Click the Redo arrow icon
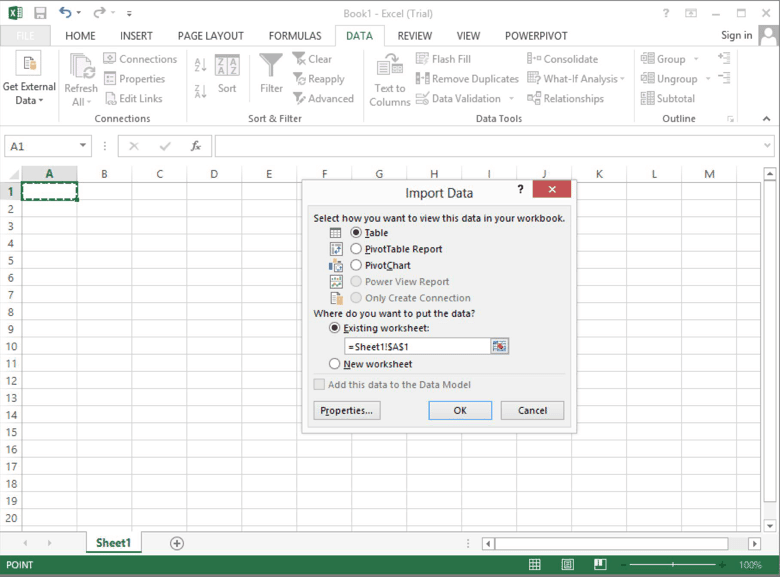This screenshot has height=577, width=780. pyautogui.click(x=99, y=12)
